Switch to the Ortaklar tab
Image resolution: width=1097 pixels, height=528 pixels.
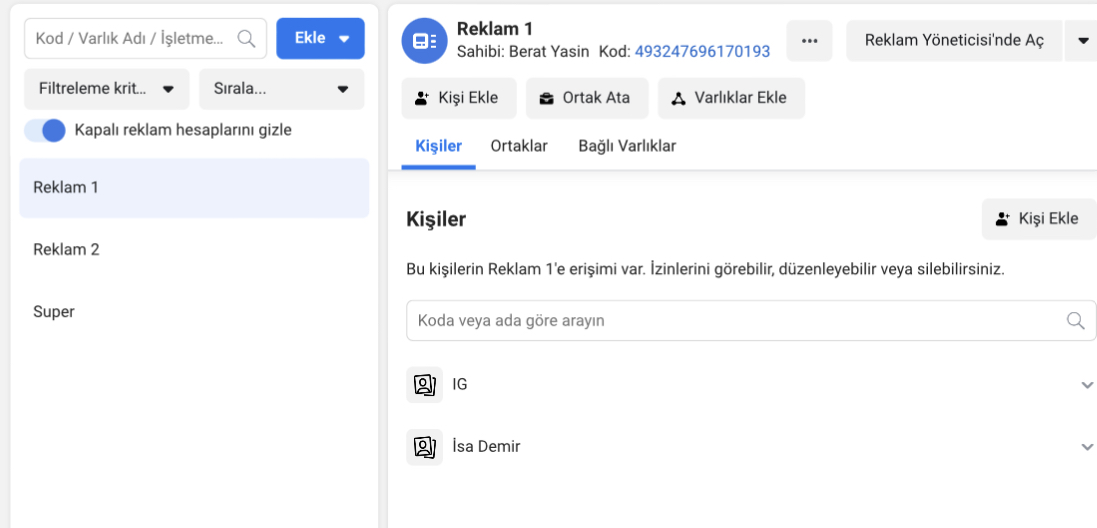point(519,146)
